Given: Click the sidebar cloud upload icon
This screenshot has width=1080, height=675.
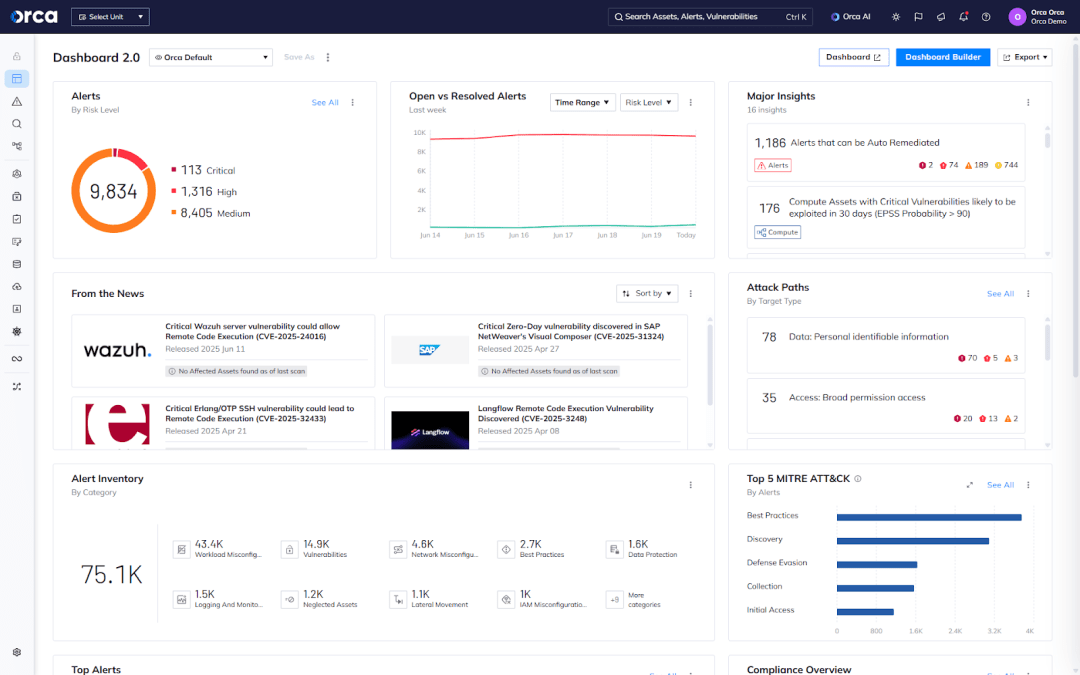Looking at the screenshot, I should tap(17, 287).
